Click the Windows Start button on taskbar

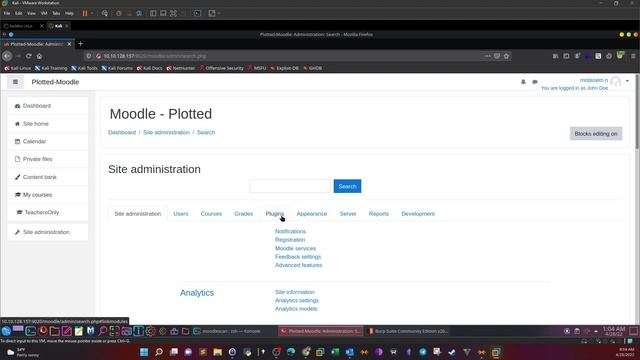[x=144, y=352]
